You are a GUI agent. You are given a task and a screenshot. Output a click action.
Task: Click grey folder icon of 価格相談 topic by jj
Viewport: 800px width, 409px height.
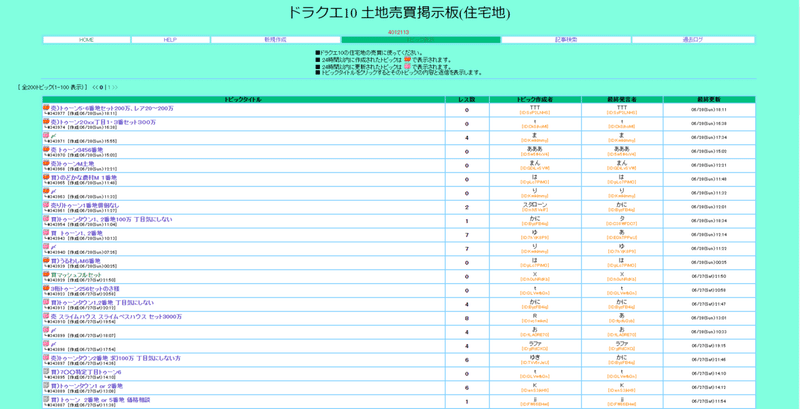(x=46, y=399)
